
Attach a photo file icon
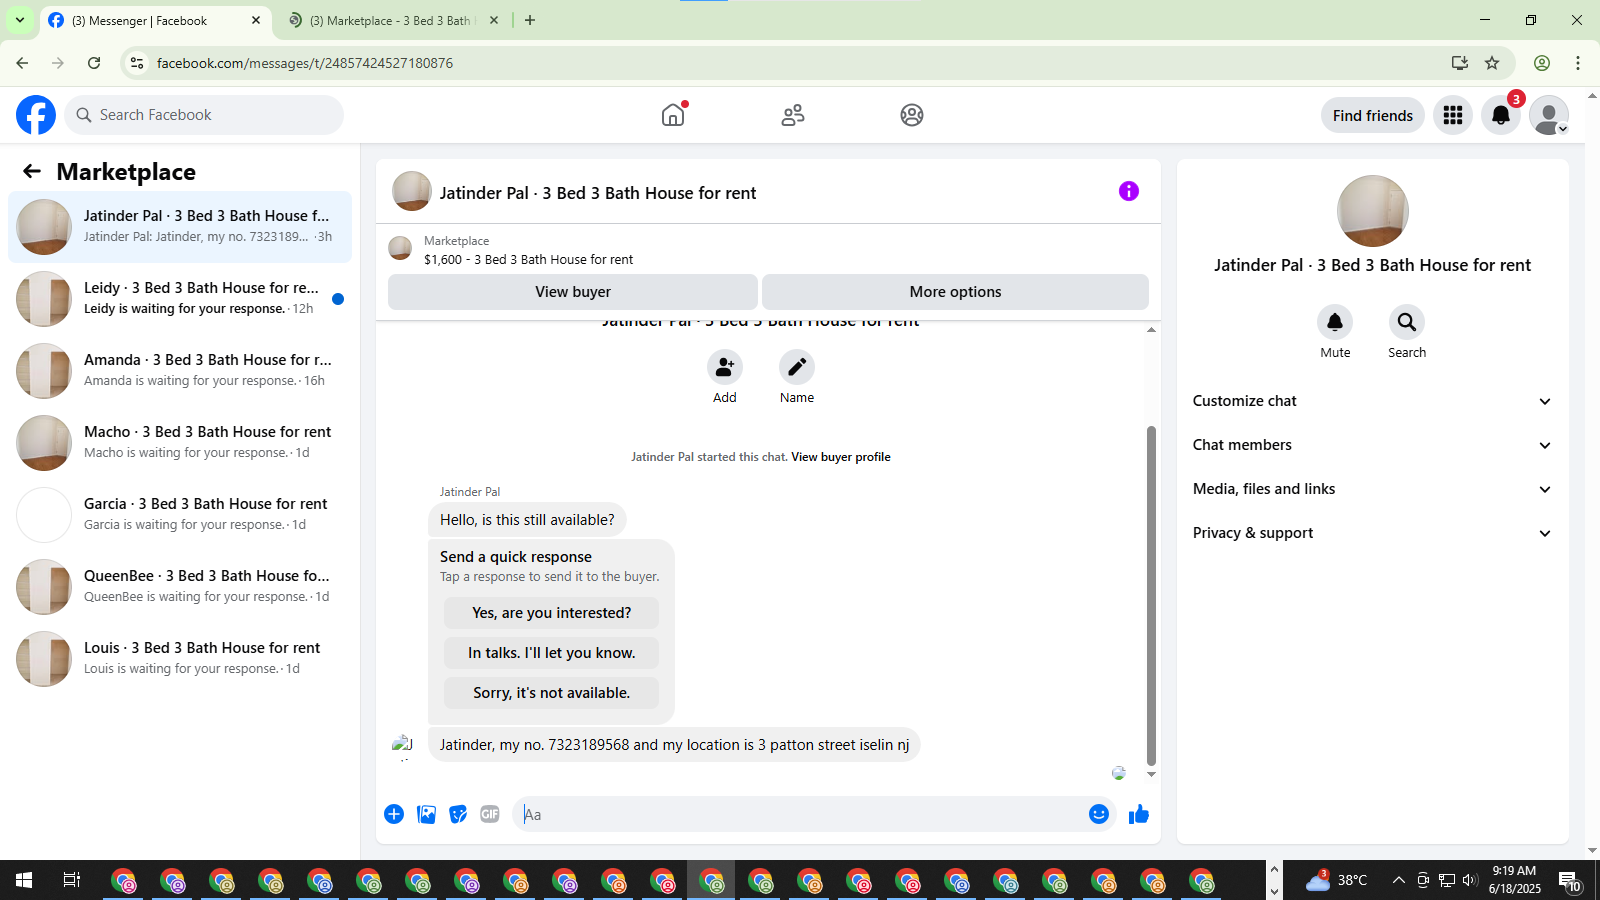click(426, 814)
